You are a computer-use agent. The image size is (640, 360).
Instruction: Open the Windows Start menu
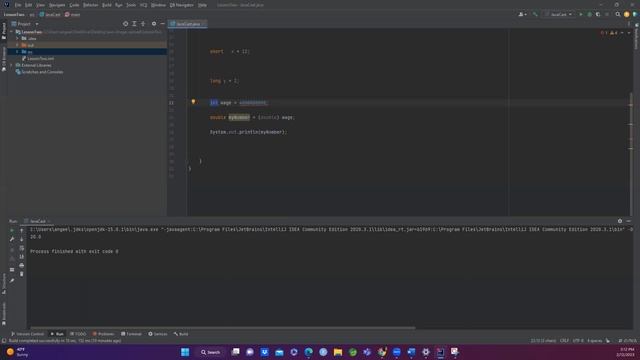click(185, 352)
